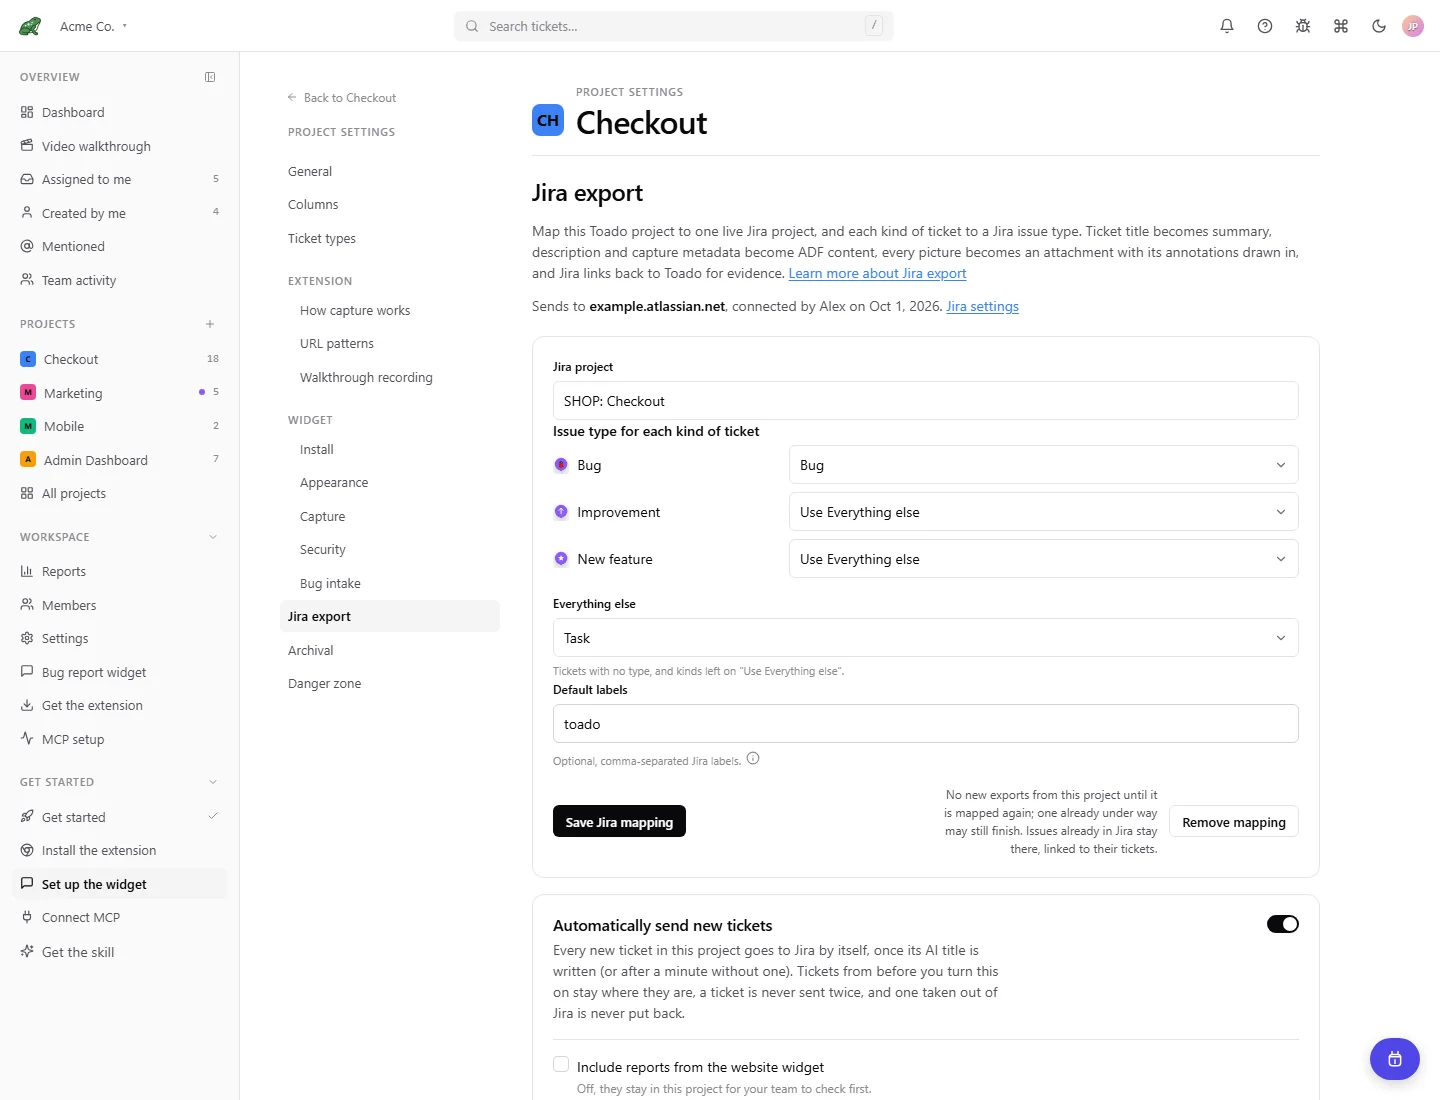Click Save Jira mapping button
1440x1100 pixels.
coord(619,821)
